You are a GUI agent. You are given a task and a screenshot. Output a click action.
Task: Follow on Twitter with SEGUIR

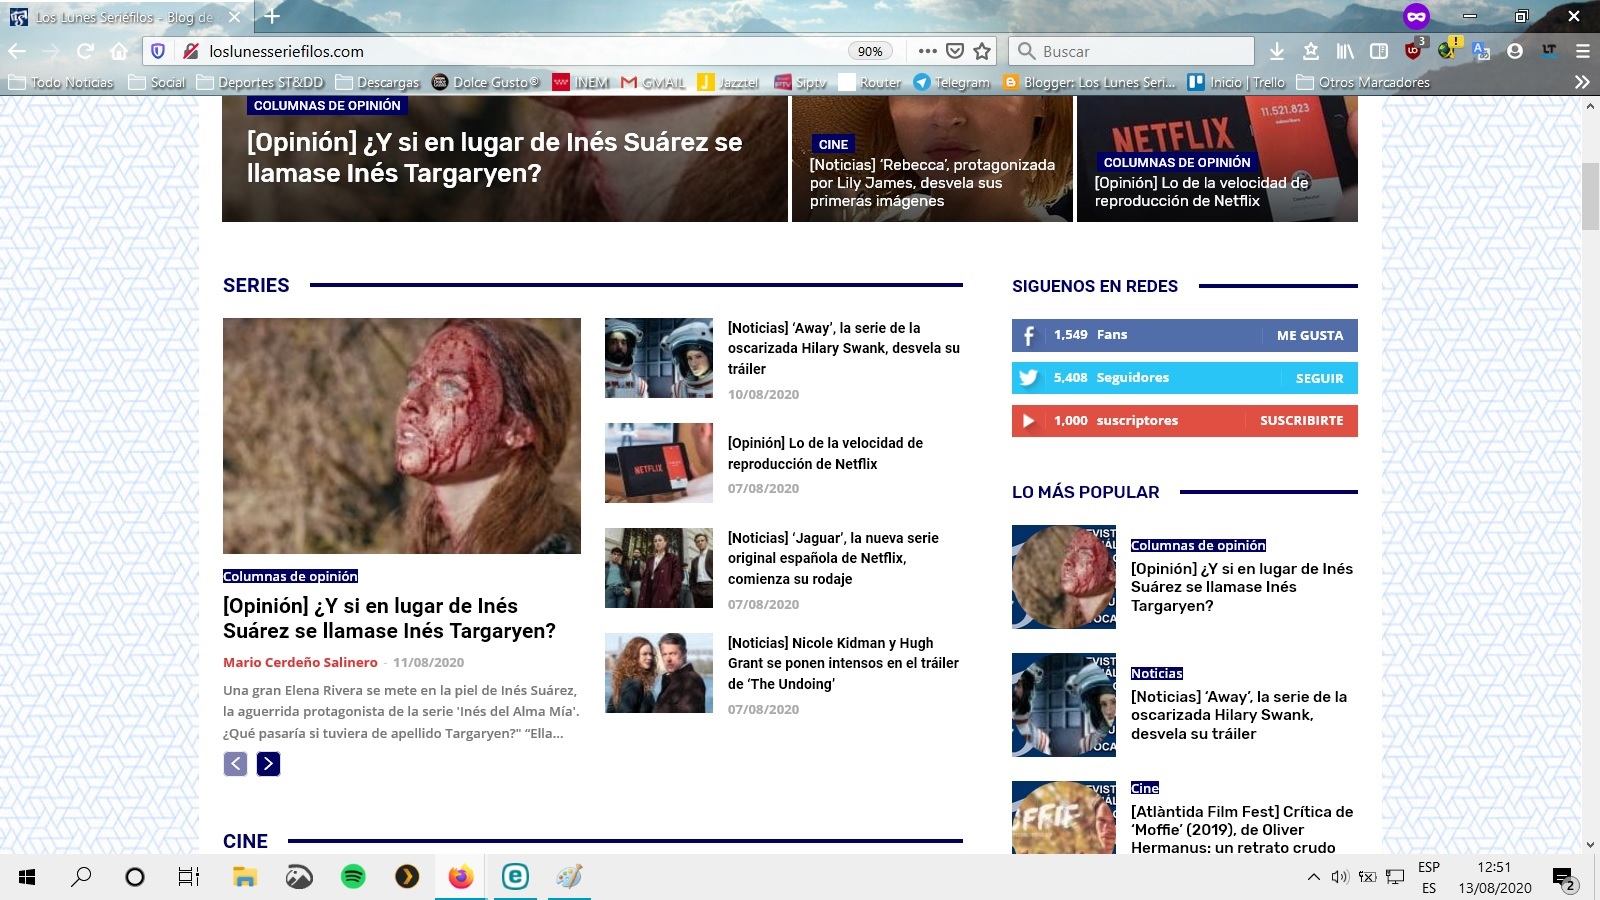click(1319, 378)
